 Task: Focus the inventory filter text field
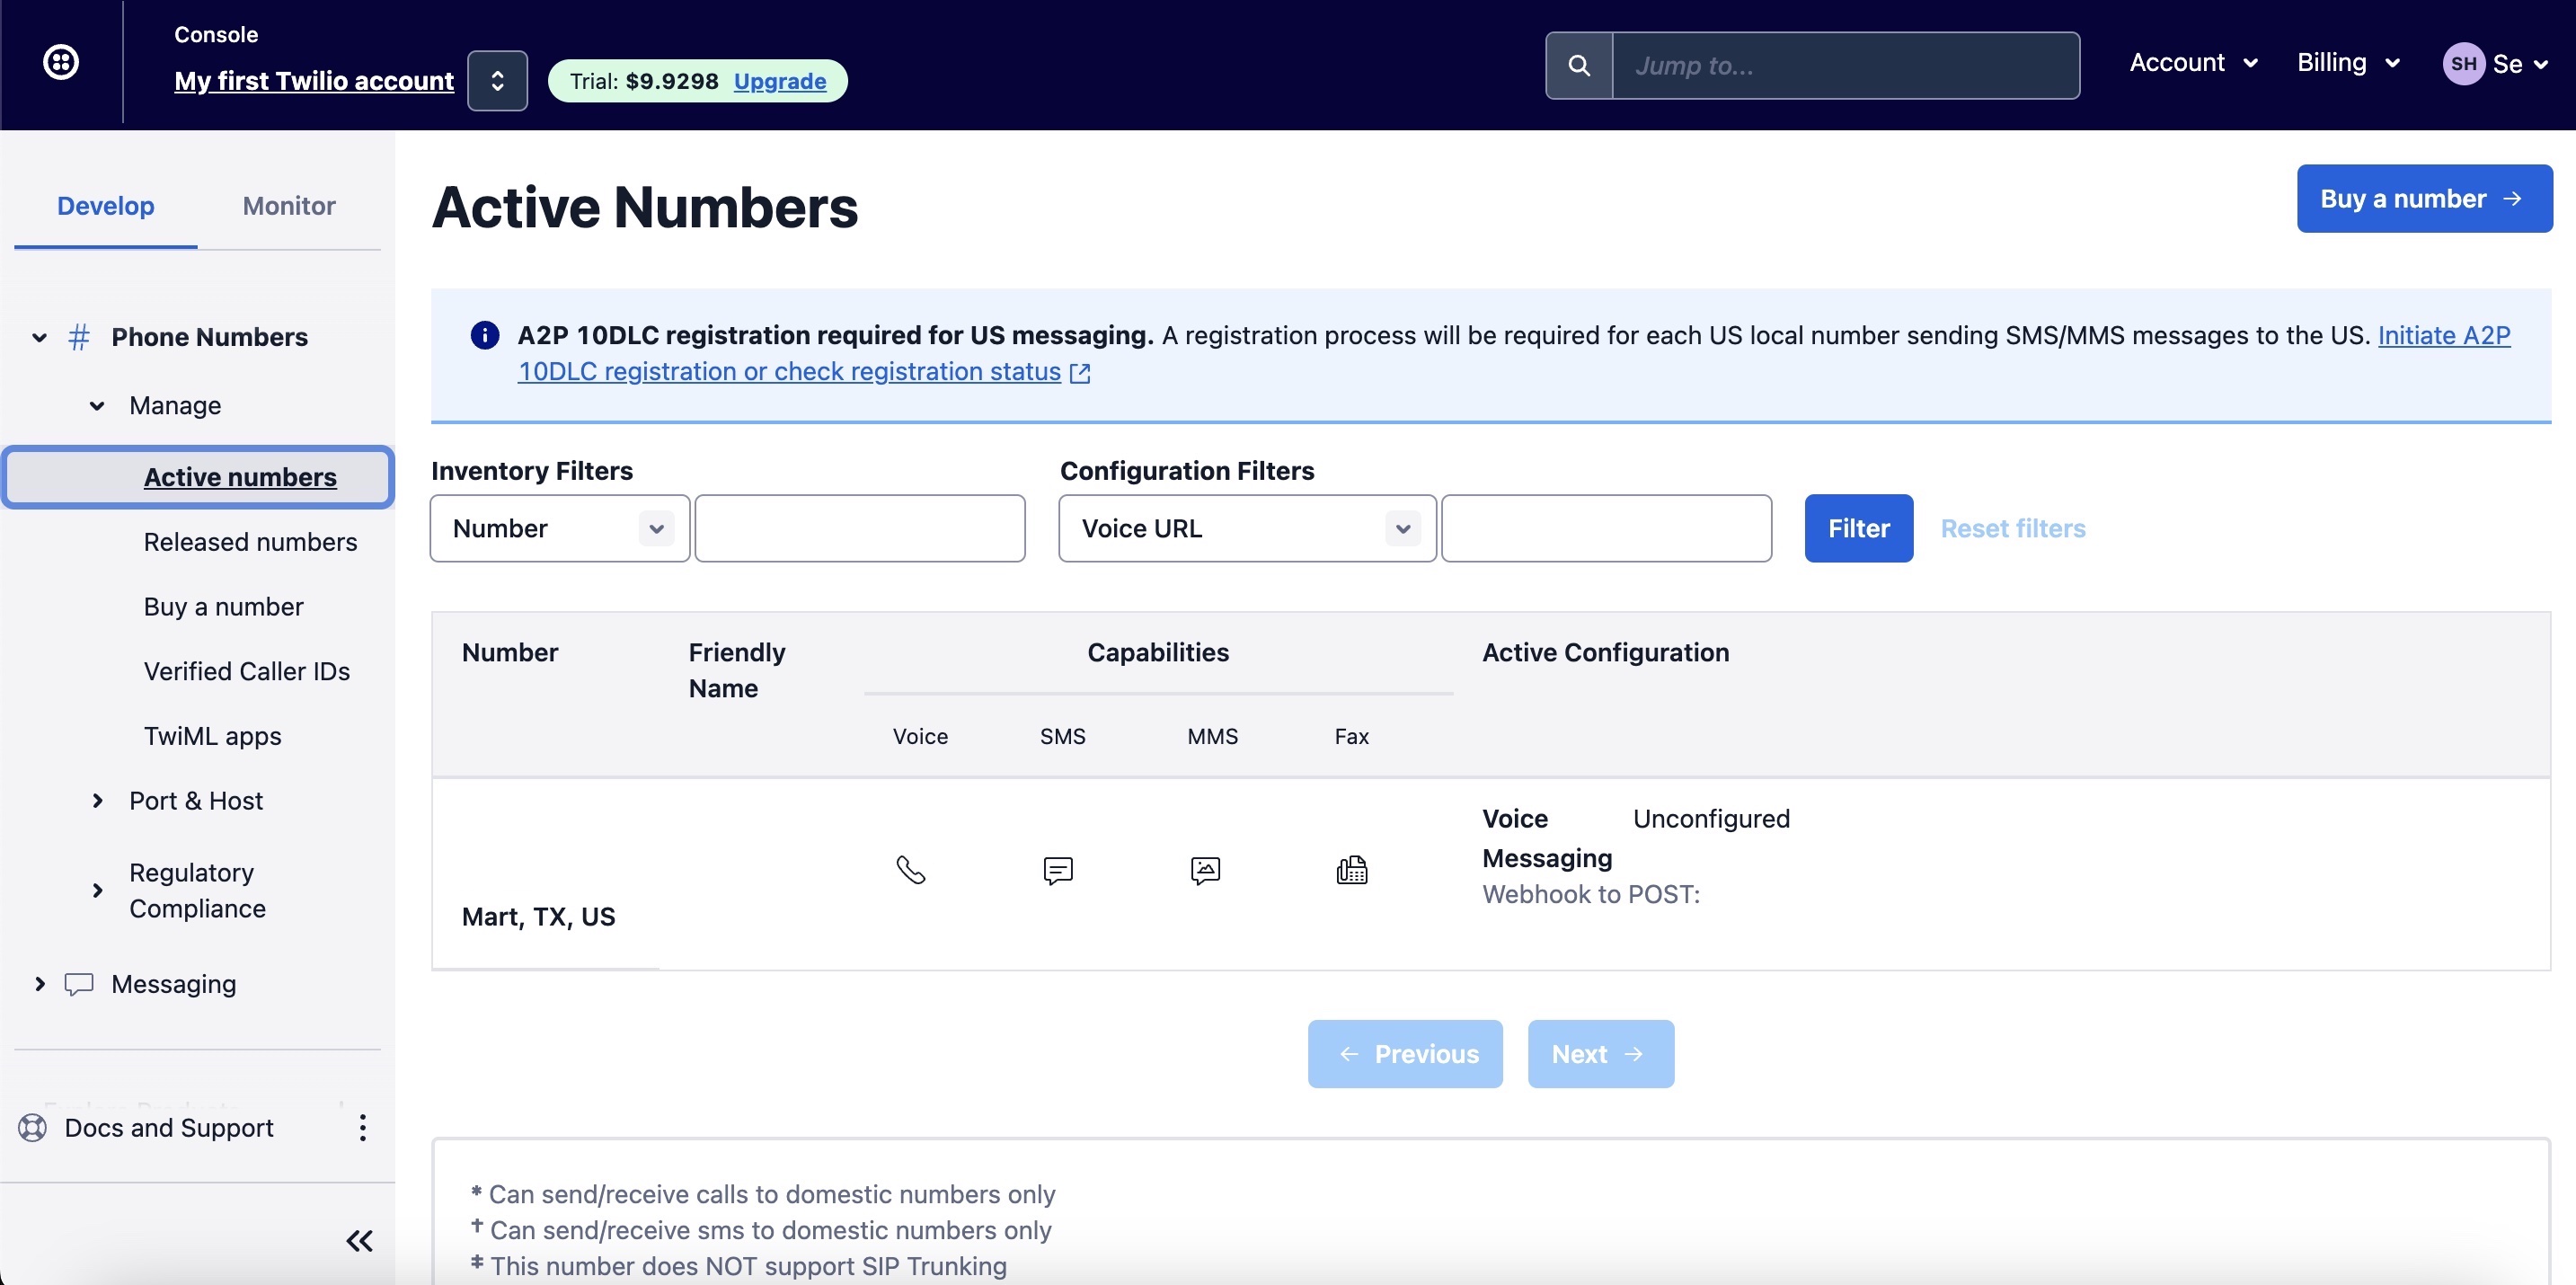(x=860, y=528)
